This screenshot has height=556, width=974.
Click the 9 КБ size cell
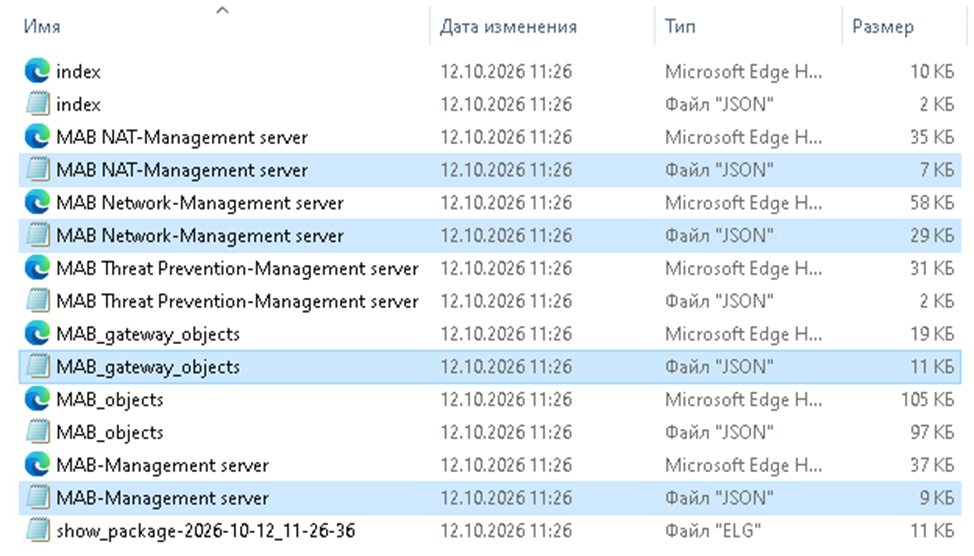click(937, 498)
